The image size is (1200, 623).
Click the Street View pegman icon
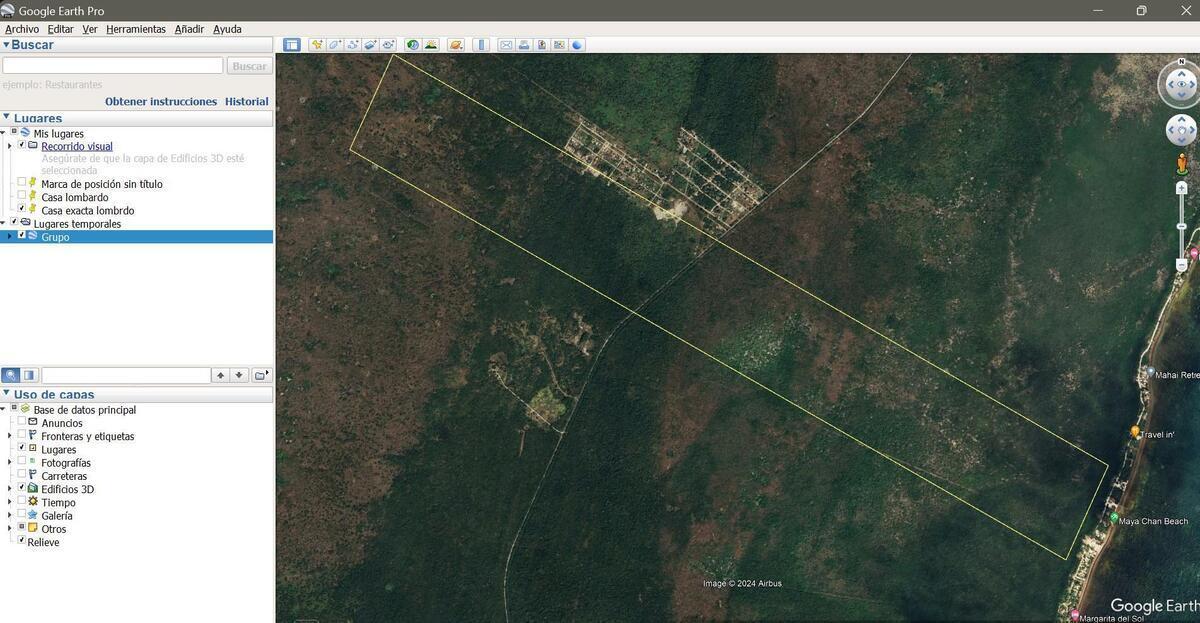[1181, 163]
